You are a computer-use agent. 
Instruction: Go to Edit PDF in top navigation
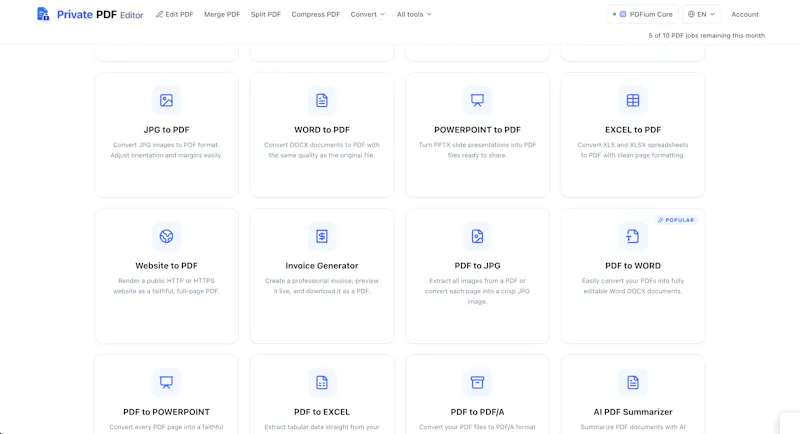pos(174,14)
